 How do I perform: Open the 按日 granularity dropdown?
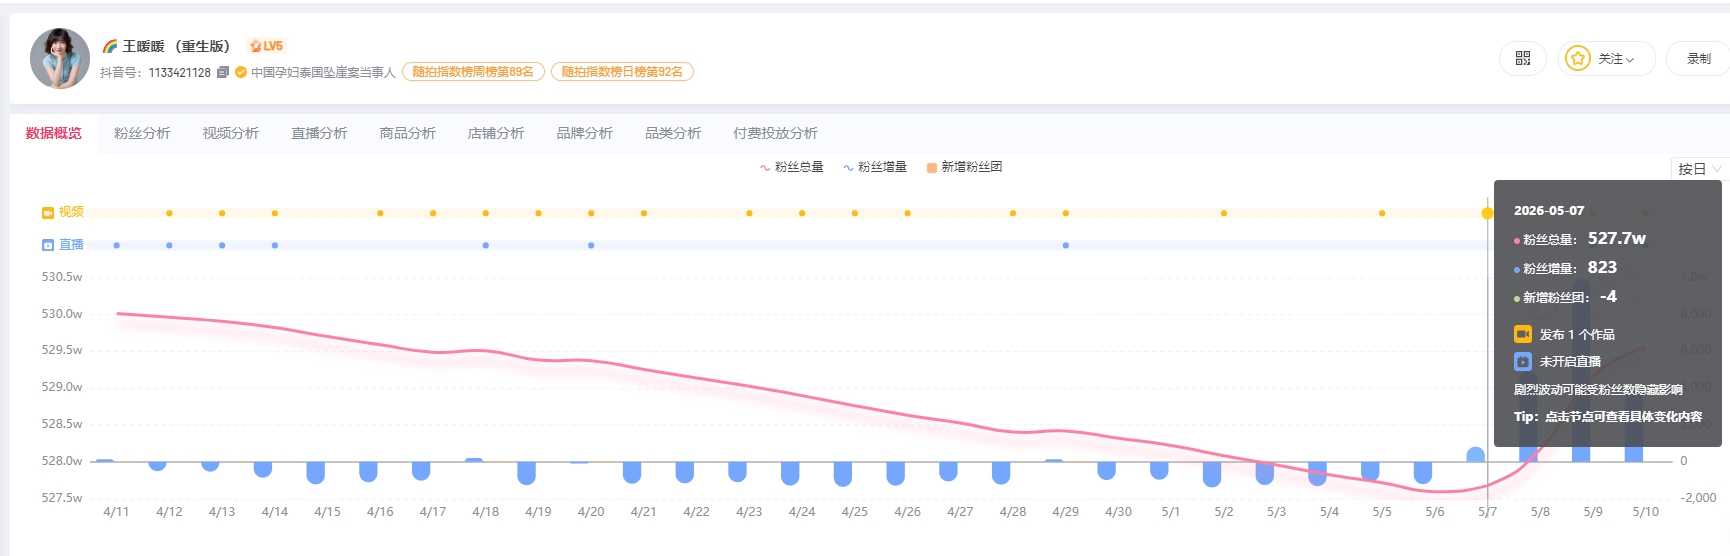coord(1699,169)
